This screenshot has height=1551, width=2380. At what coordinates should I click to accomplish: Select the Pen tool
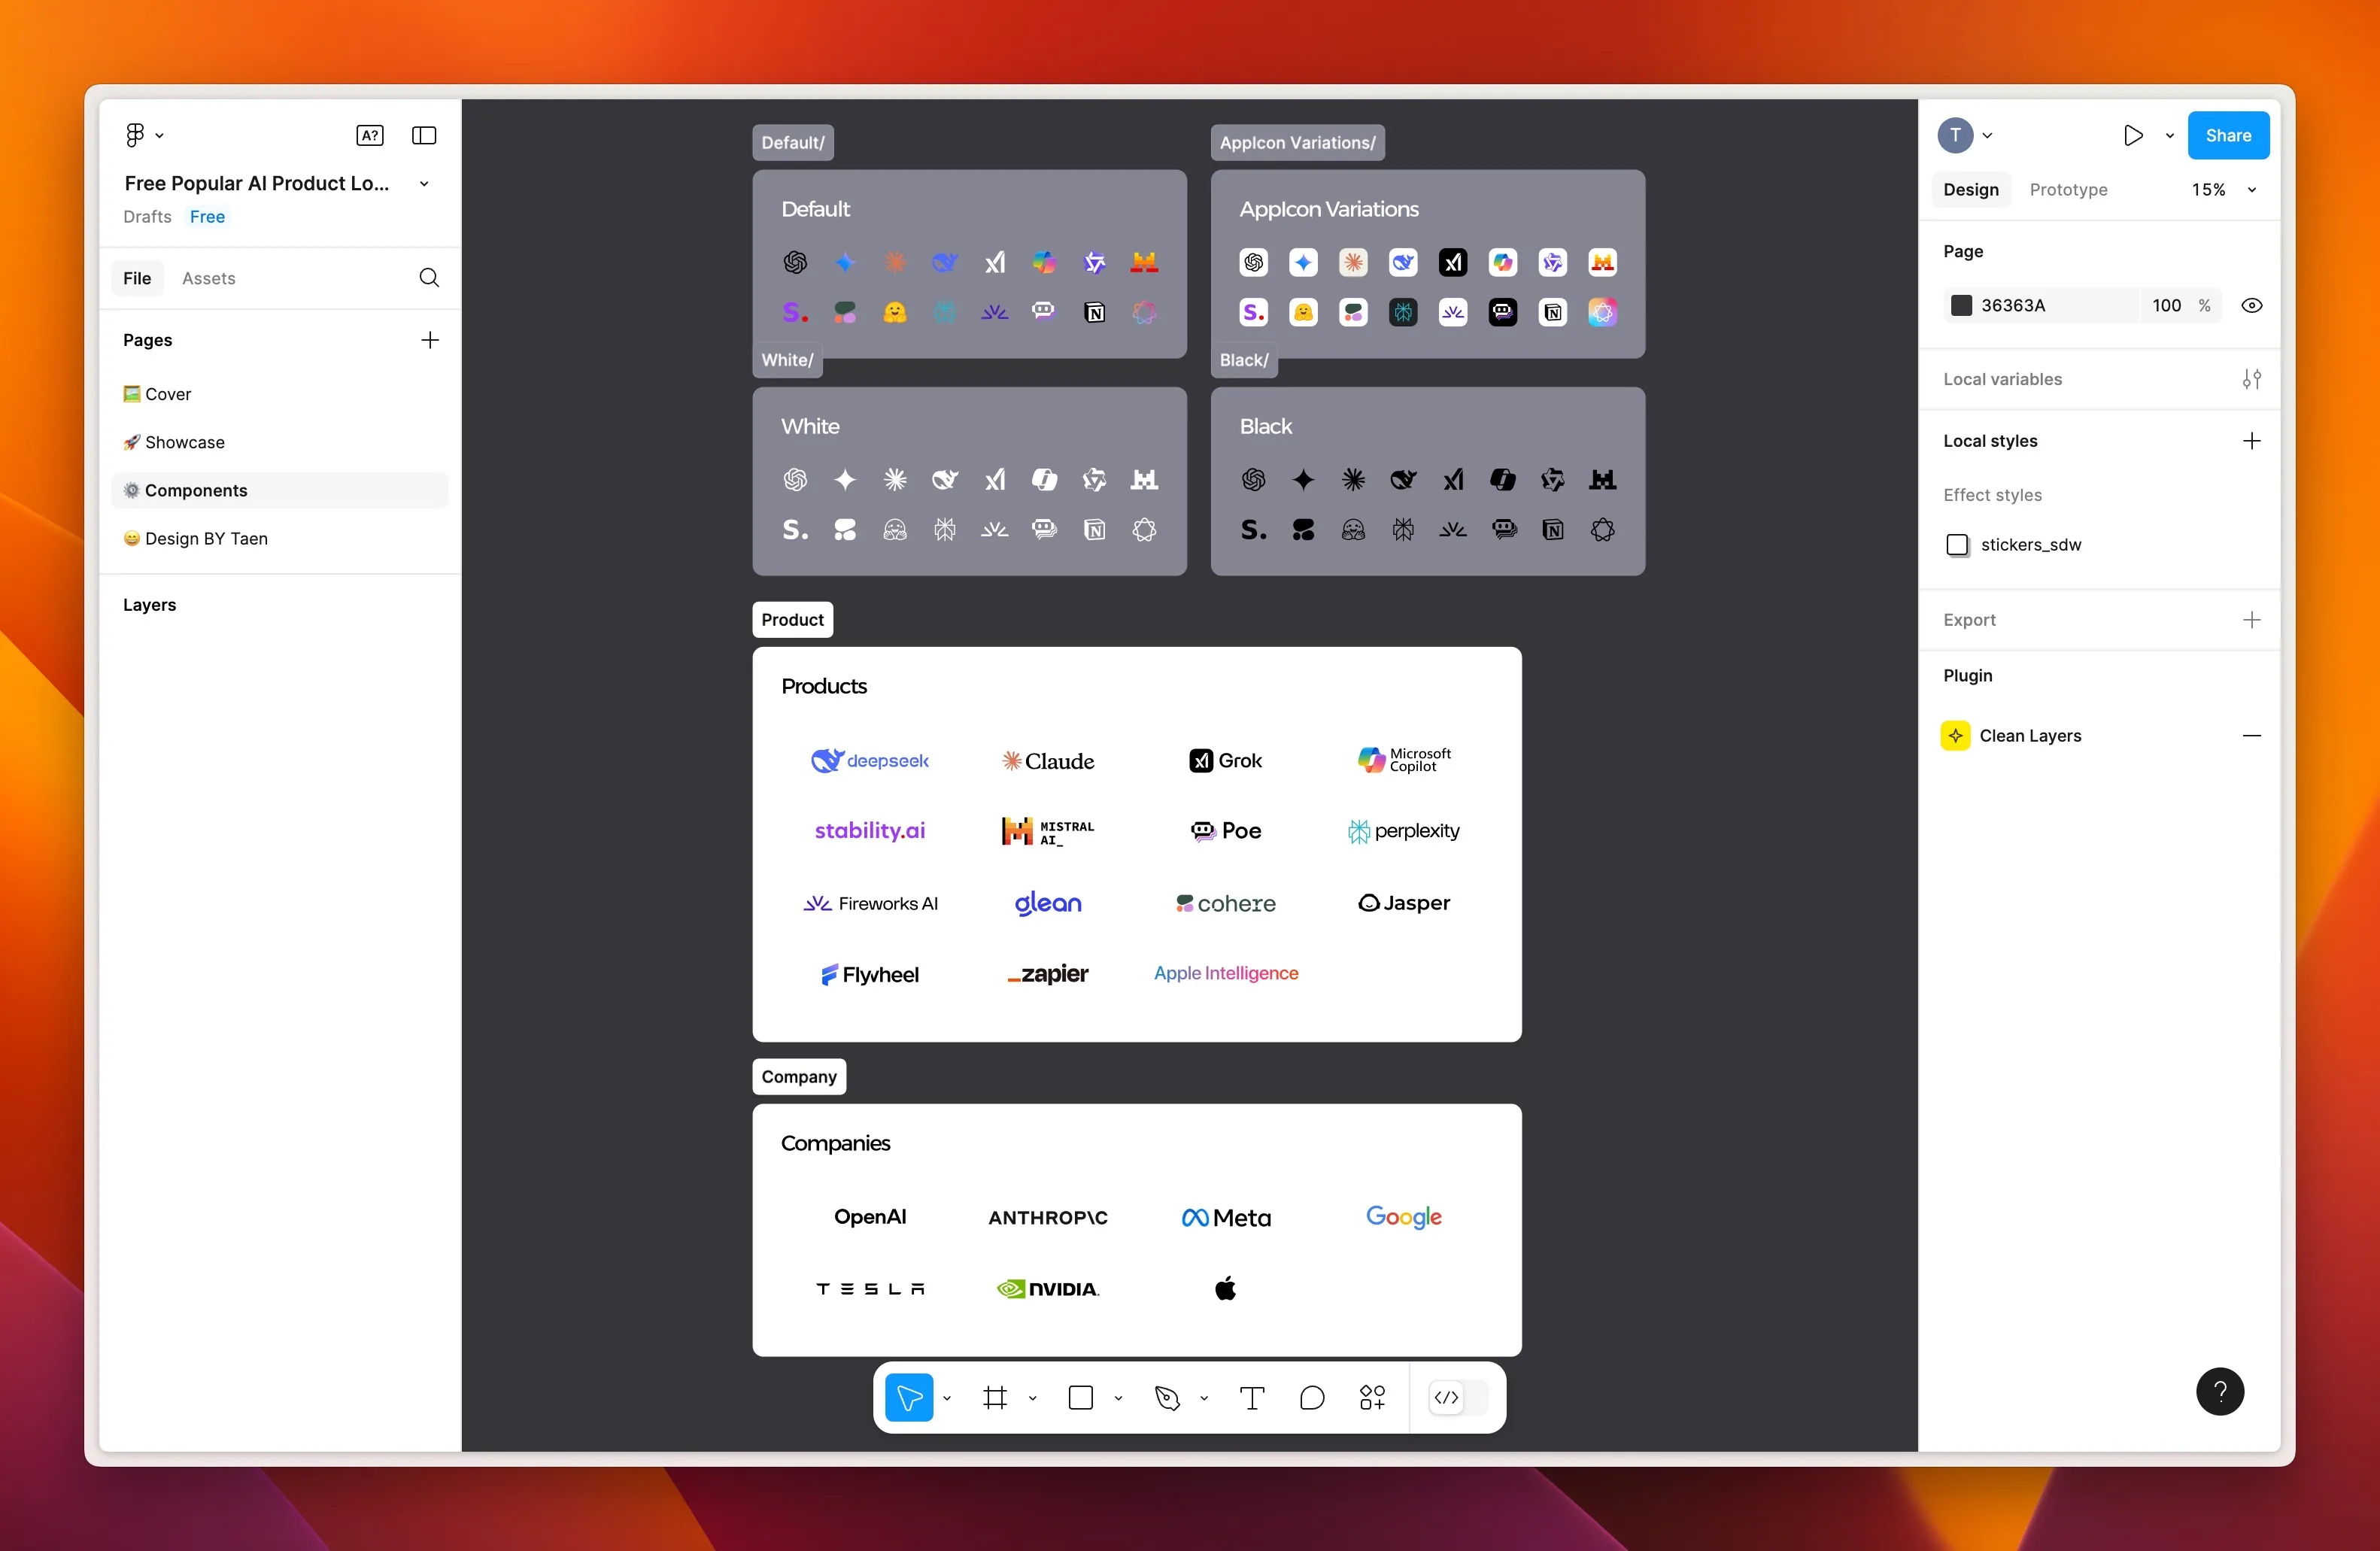1167,1397
